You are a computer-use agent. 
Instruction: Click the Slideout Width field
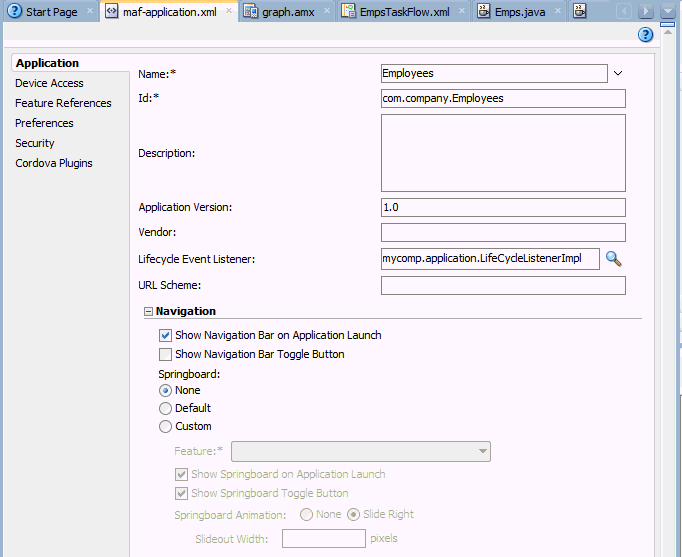[324, 539]
